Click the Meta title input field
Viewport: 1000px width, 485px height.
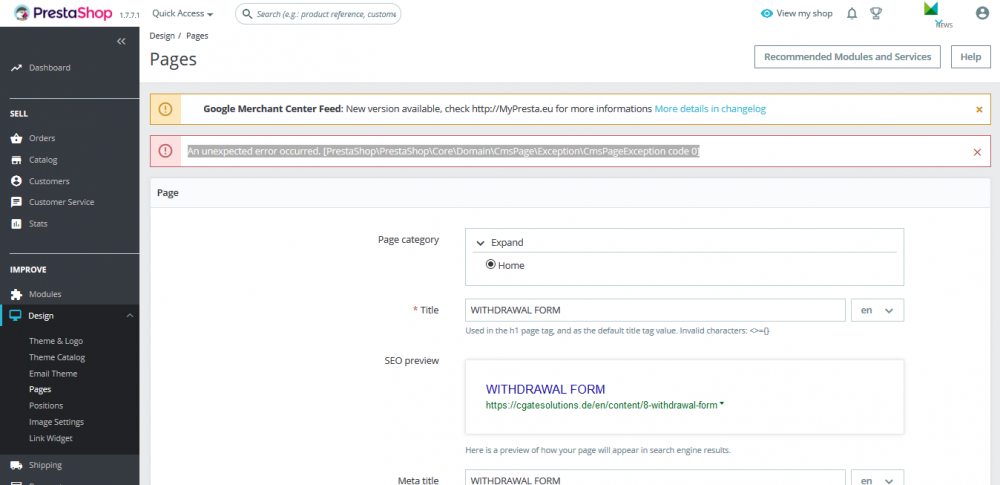point(655,480)
